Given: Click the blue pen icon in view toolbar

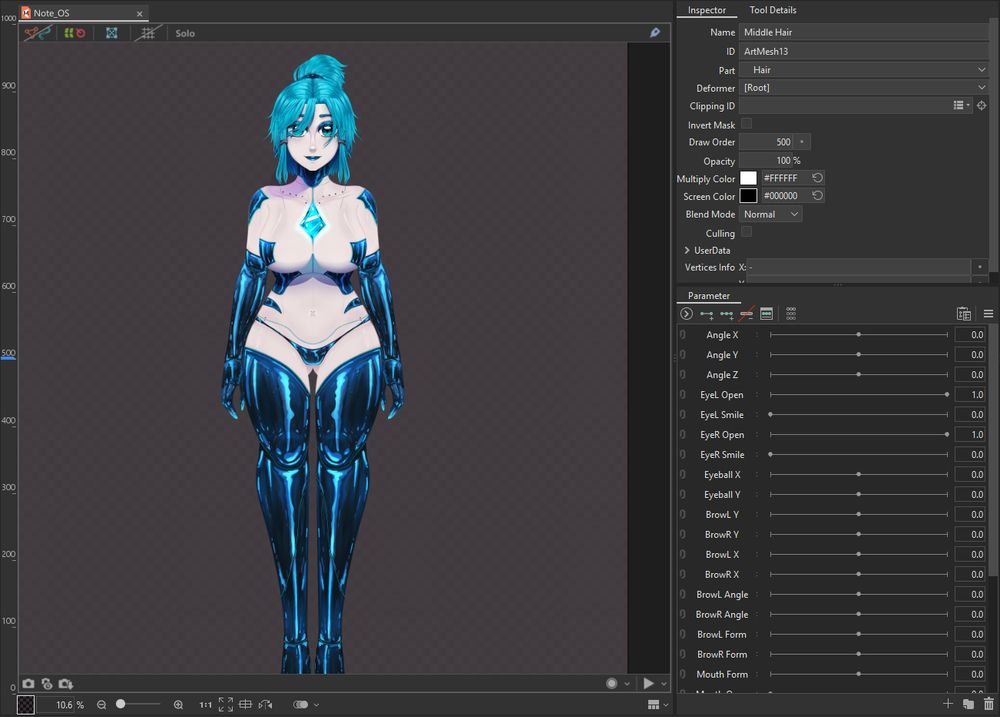Looking at the screenshot, I should (655, 33).
